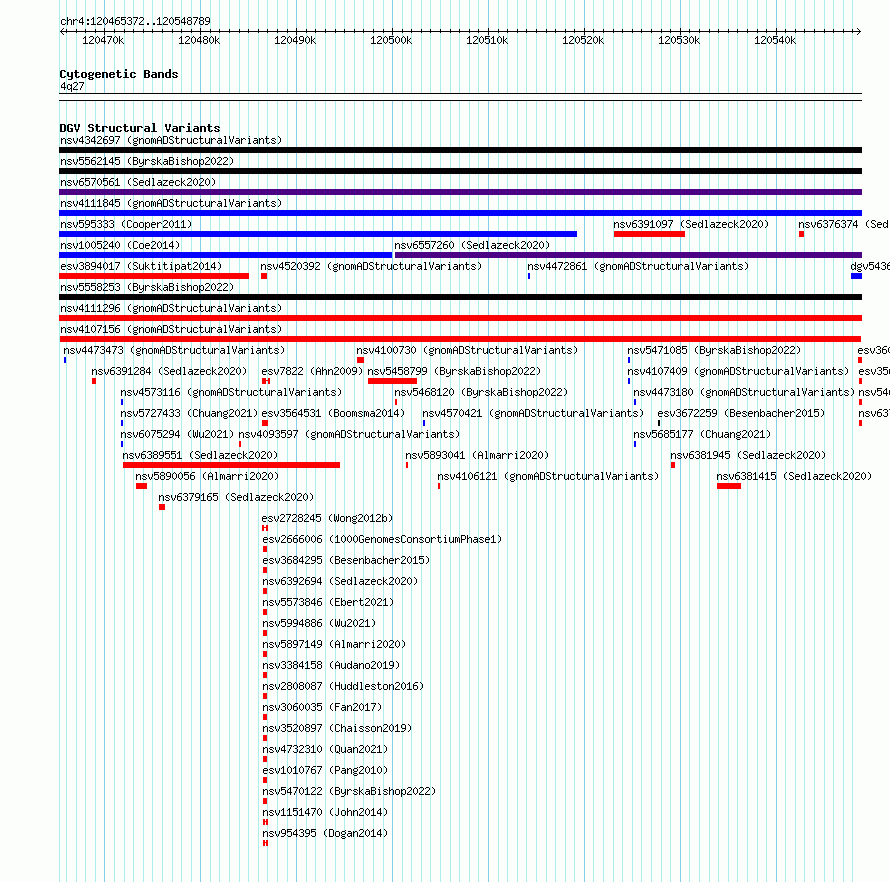Open variant nsv4473473 (gnomADStructuralVariants)
The image size is (890, 882).
(x=174, y=350)
